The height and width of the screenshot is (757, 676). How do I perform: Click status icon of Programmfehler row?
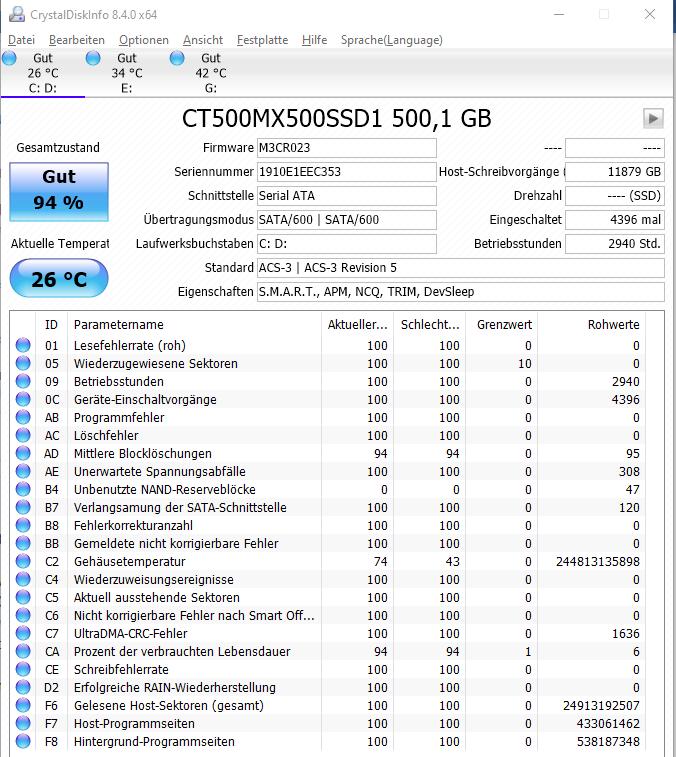(23, 418)
